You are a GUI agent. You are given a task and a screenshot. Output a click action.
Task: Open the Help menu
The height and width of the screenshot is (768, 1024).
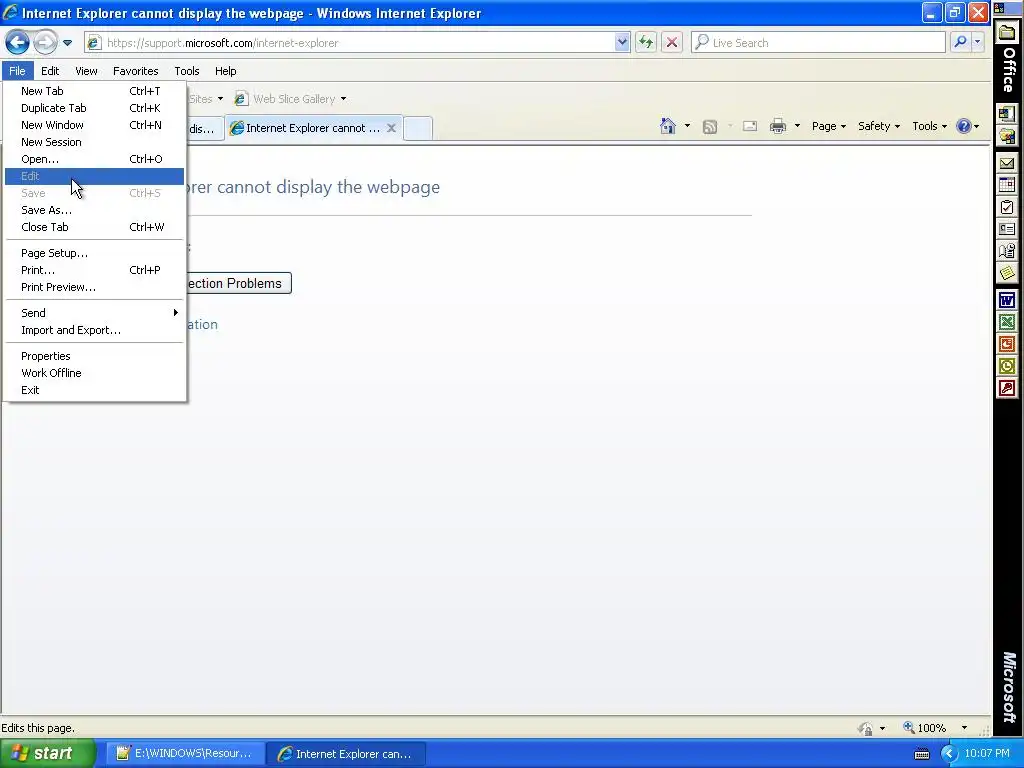[x=225, y=71]
